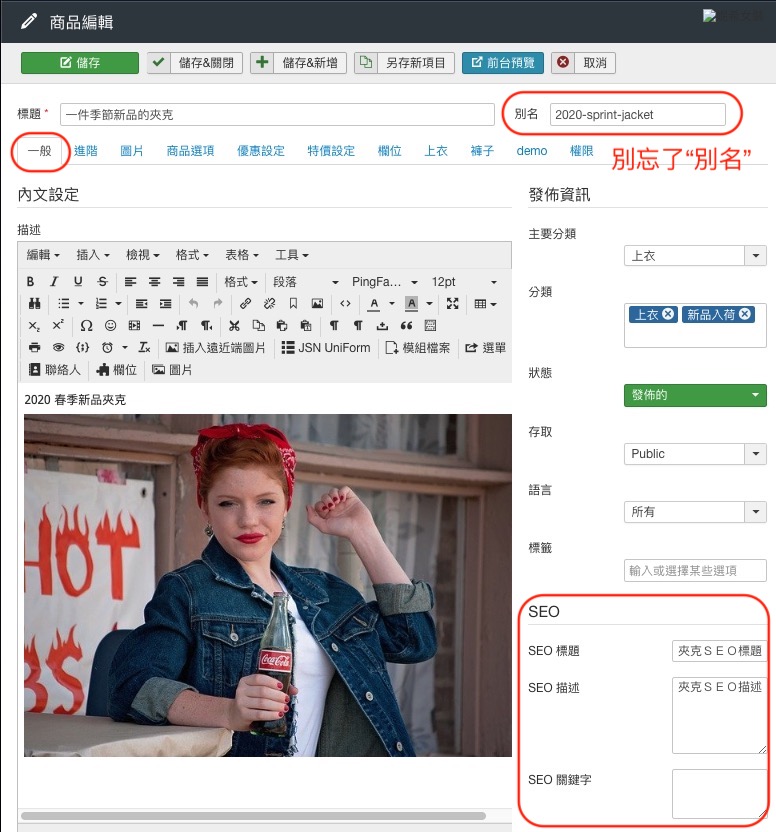The height and width of the screenshot is (832, 776).
Task: Open the 狀態 dropdown showing 發佈的
Action: pyautogui.click(x=695, y=395)
